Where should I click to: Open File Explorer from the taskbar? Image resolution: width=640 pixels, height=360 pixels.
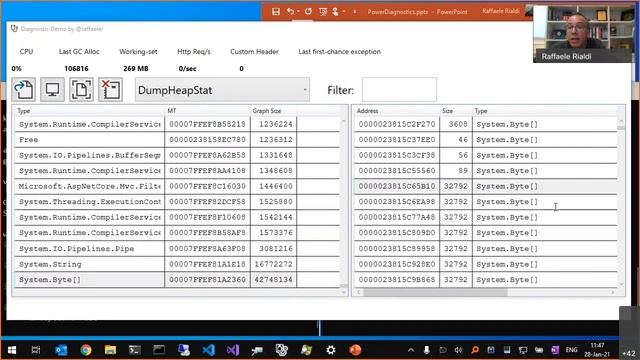click(x=110, y=350)
